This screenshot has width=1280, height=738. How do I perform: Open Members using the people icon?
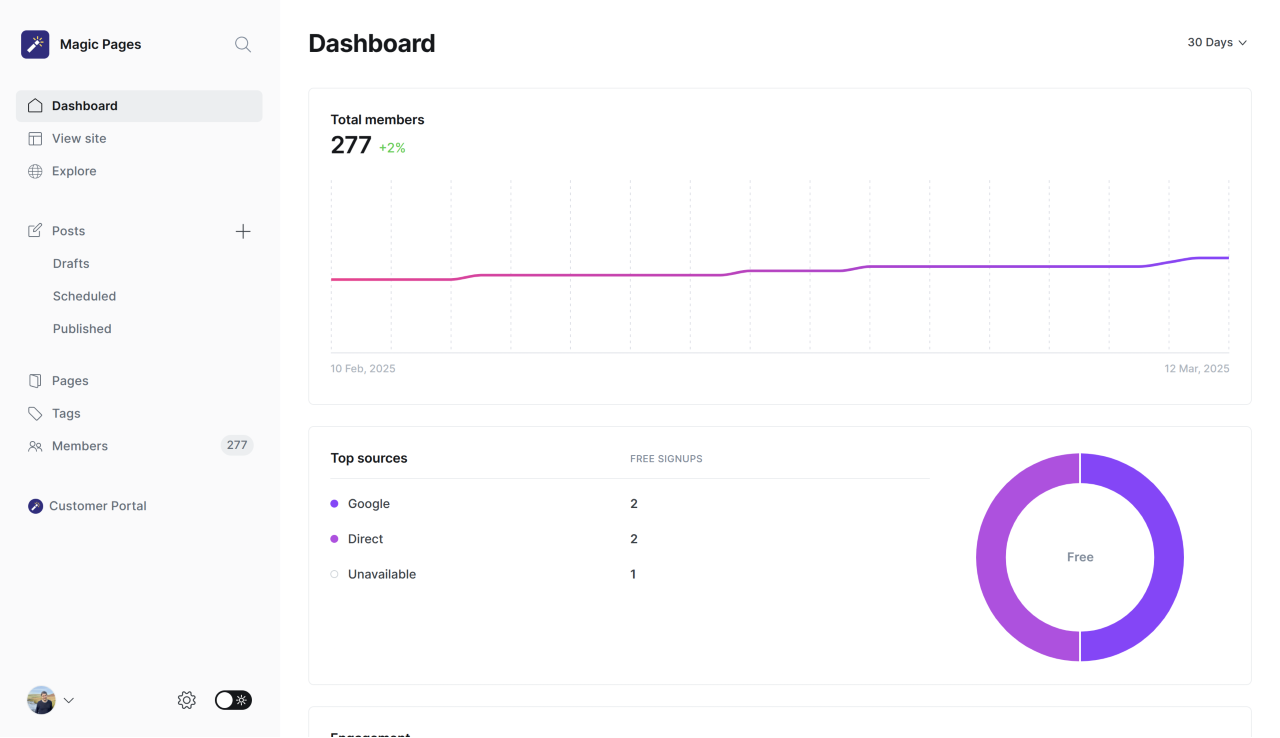[x=34, y=446]
